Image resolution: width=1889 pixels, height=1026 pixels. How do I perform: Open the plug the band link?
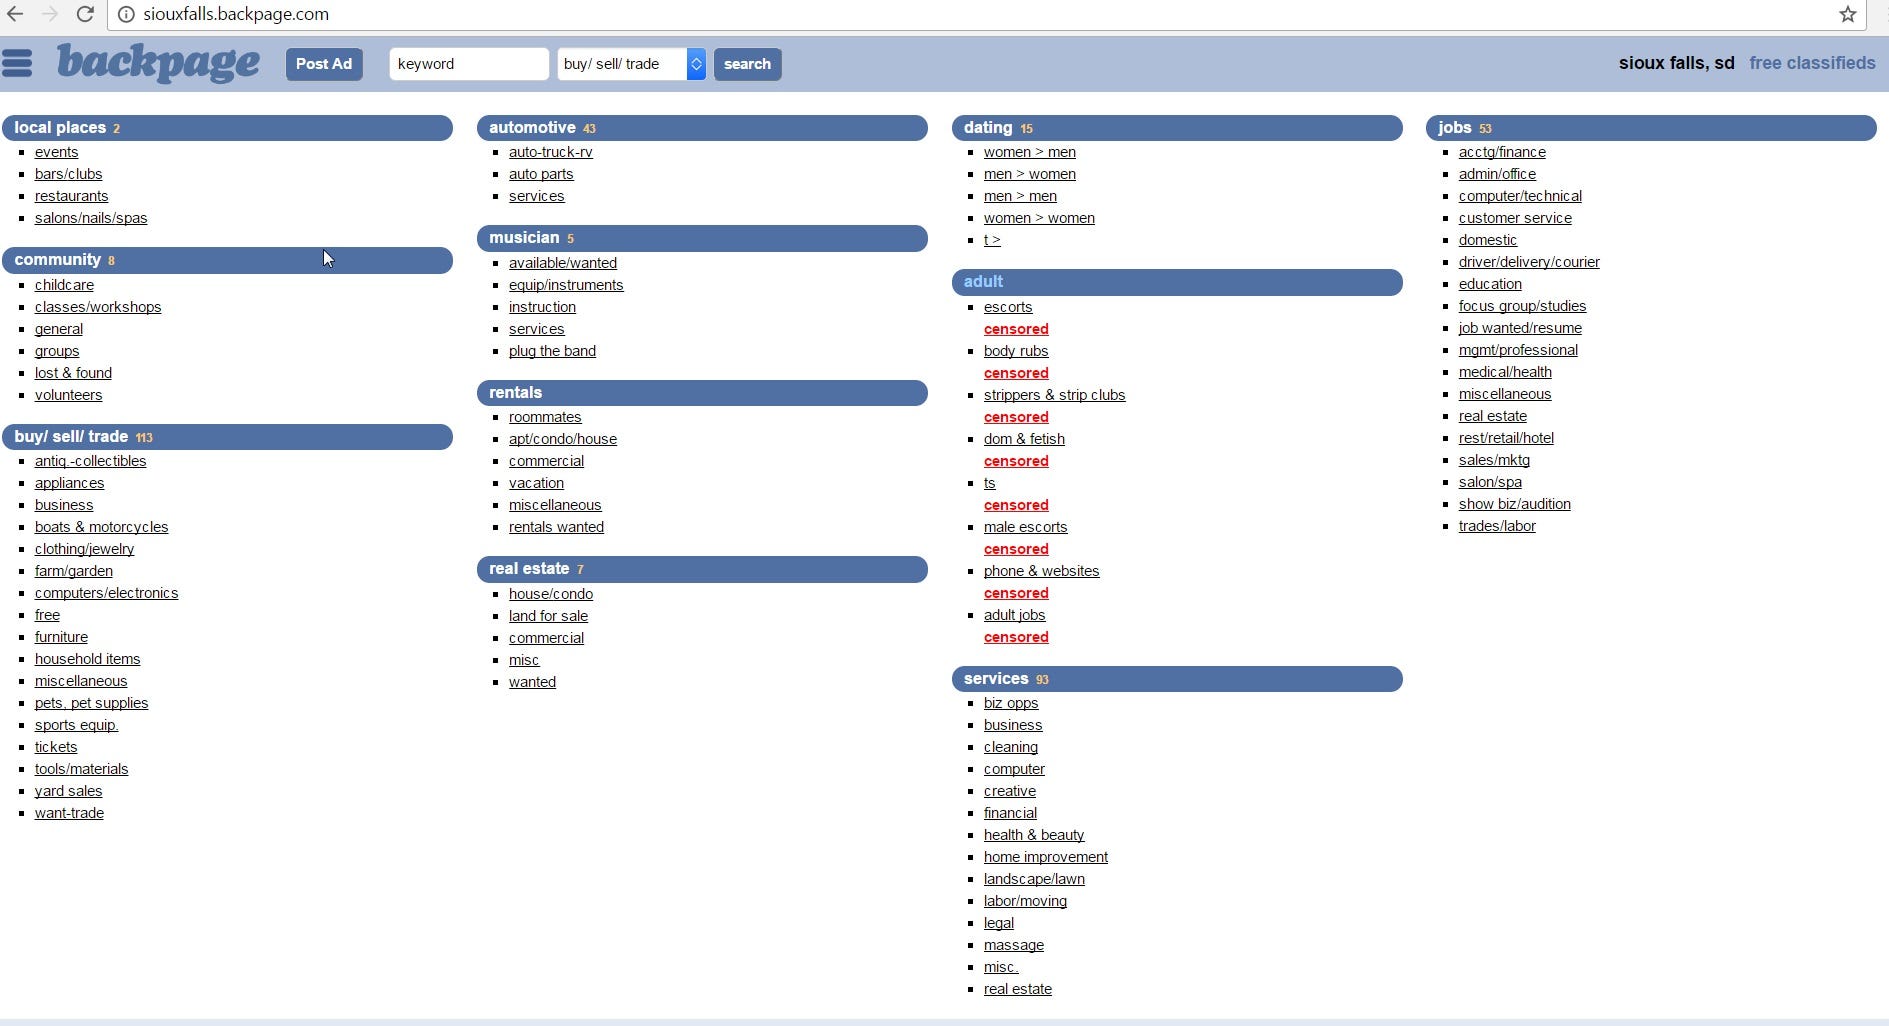point(552,351)
